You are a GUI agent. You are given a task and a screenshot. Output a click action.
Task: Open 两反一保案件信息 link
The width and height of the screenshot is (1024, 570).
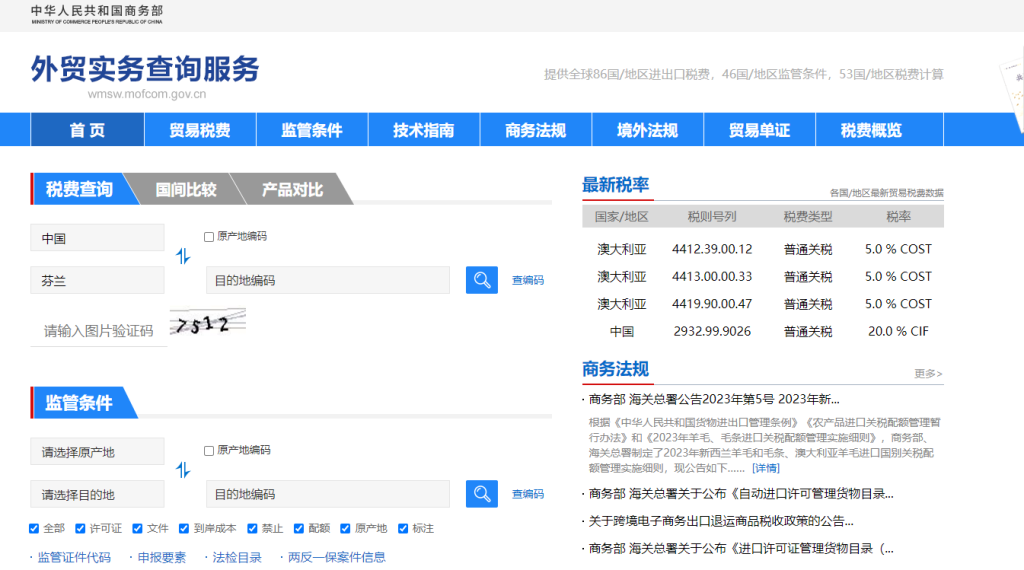click(336, 557)
